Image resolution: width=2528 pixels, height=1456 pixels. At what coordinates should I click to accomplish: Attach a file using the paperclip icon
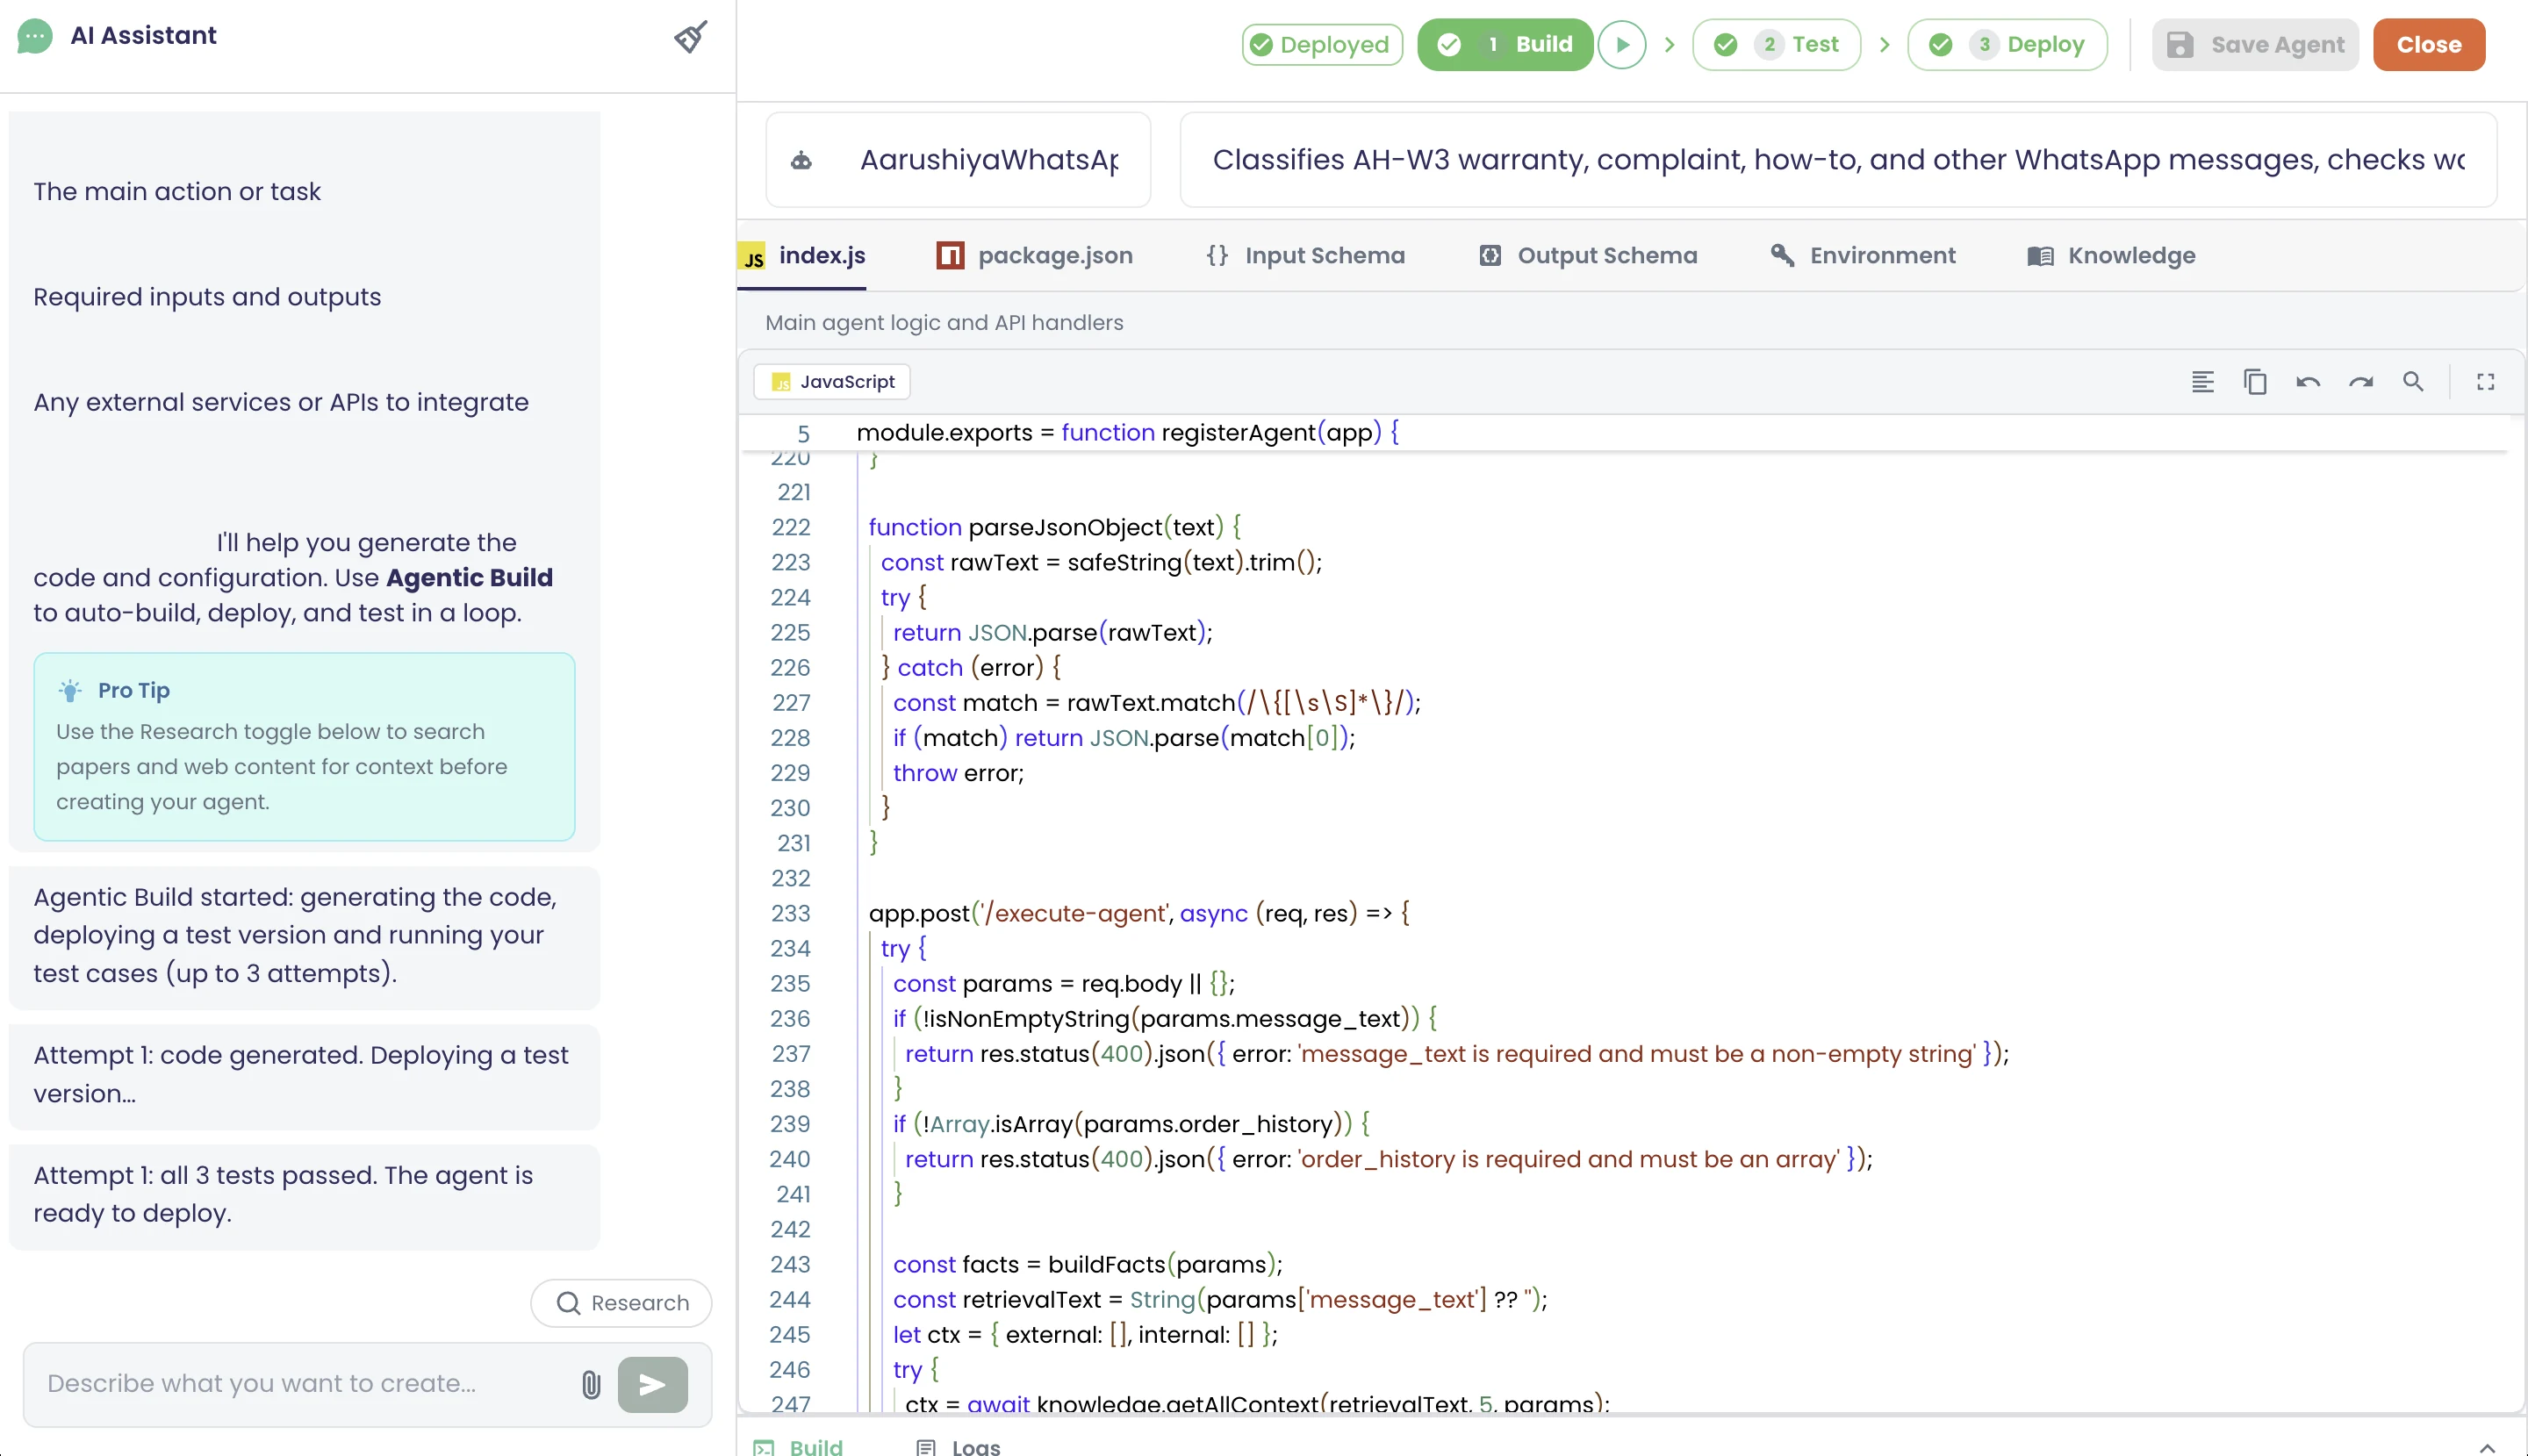591,1384
